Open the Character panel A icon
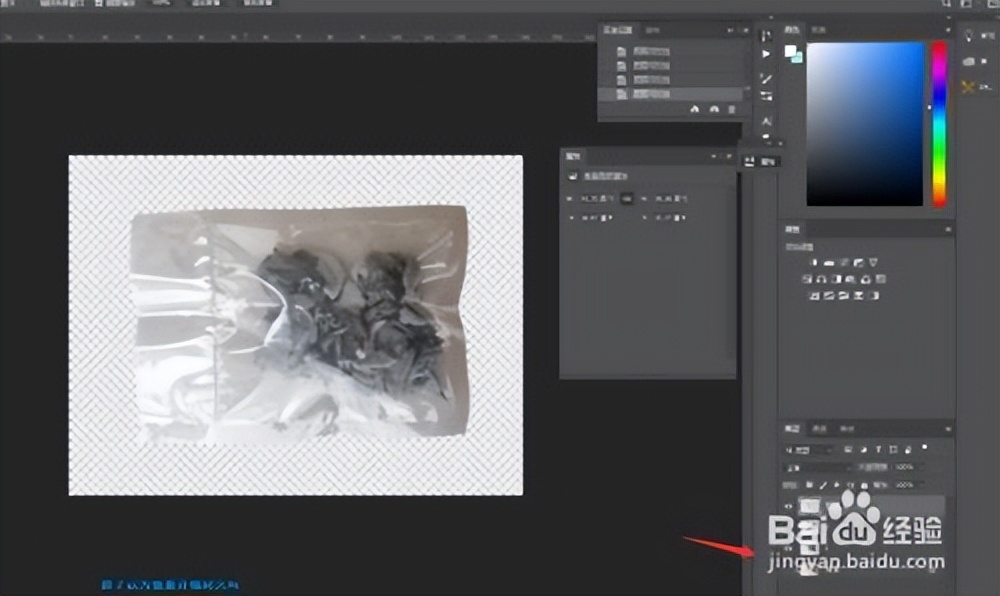Screen dimensions: 1000x596 (x=767, y=121)
